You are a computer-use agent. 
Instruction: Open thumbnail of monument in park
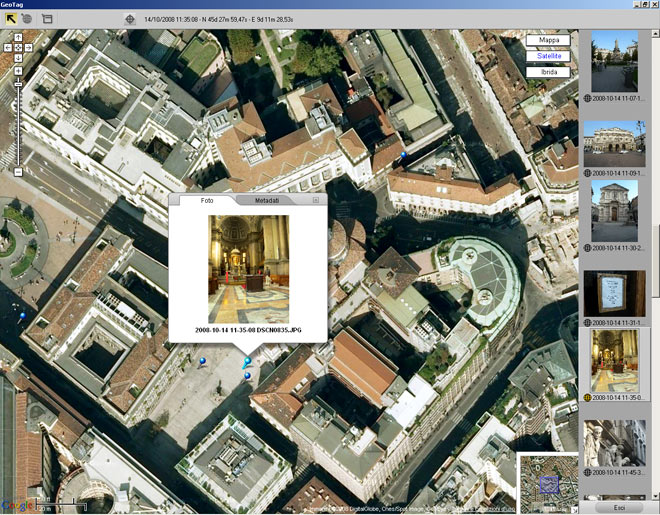click(x=614, y=61)
